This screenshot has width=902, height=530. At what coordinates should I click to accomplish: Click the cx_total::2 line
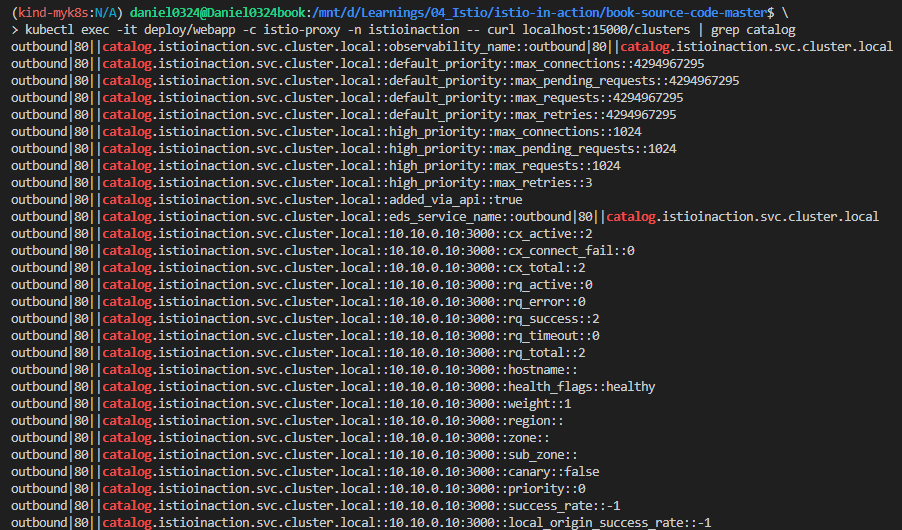pos(299,267)
